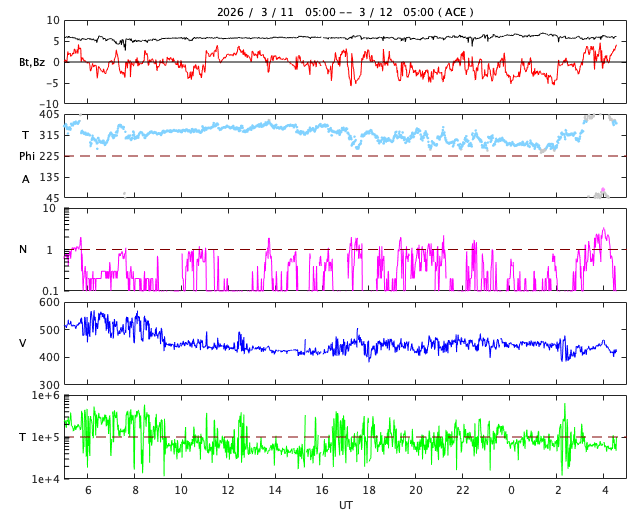Click the UT label below the x-axis
The width and height of the screenshot is (640, 512).
point(345,505)
